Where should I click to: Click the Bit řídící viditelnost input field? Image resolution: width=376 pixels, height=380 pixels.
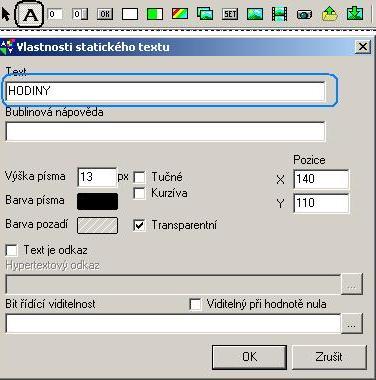pyautogui.click(x=173, y=324)
